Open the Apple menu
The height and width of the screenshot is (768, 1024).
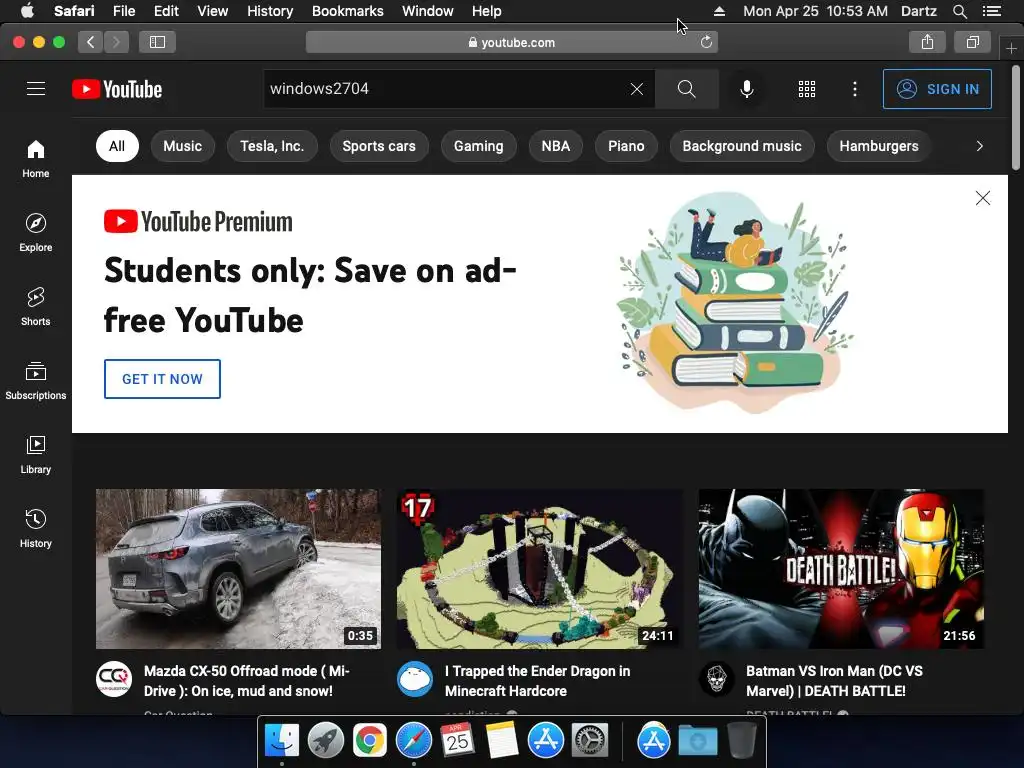[27, 11]
